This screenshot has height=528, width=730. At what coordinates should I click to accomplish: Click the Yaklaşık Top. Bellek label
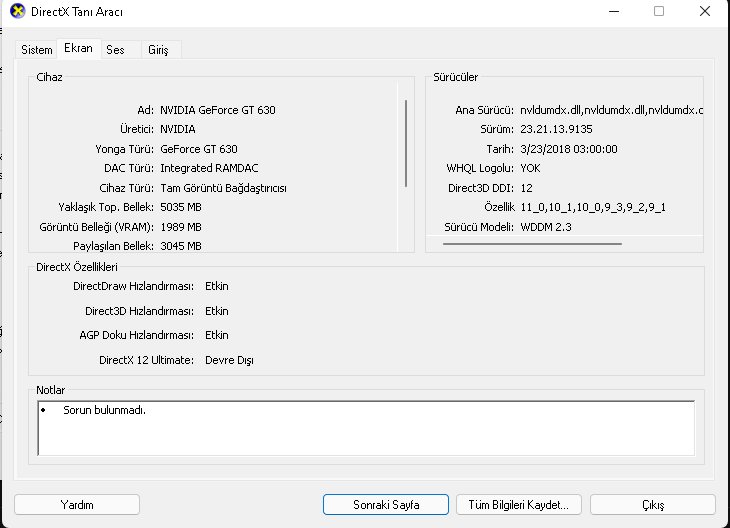click(x=106, y=207)
